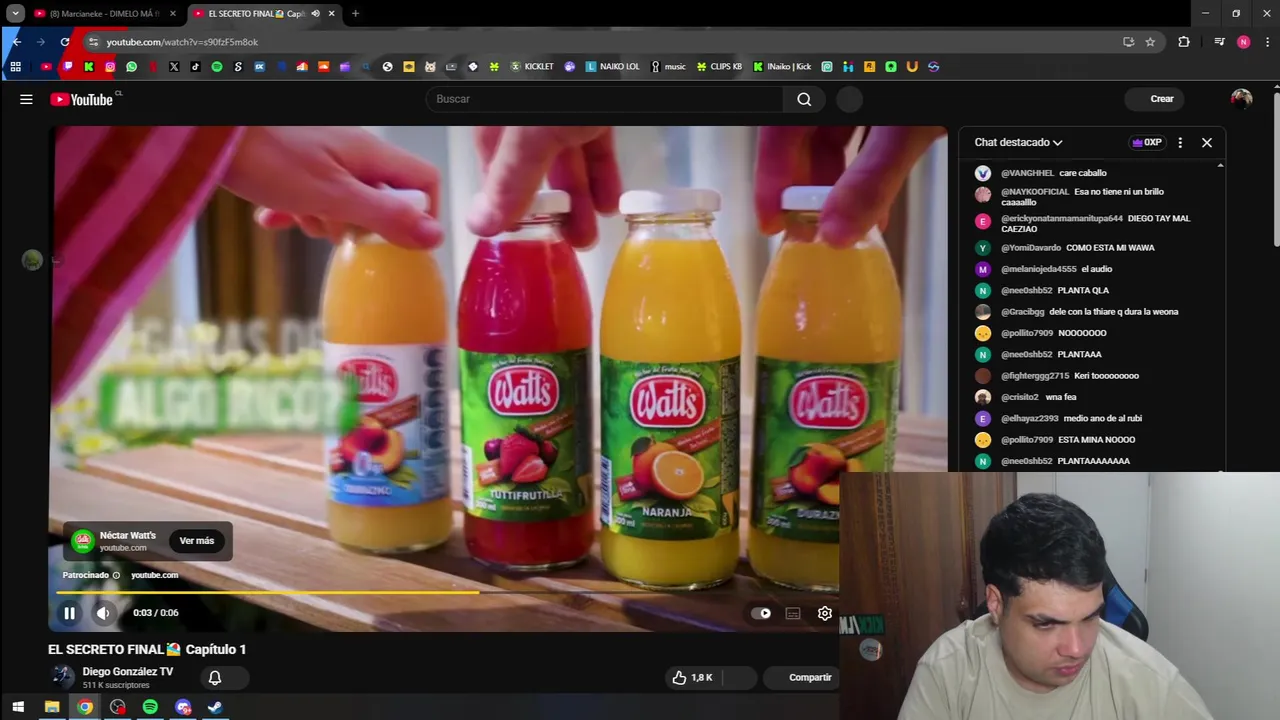The image size is (1280, 720).
Task: Open Diego González TV channel name
Action: (128, 672)
